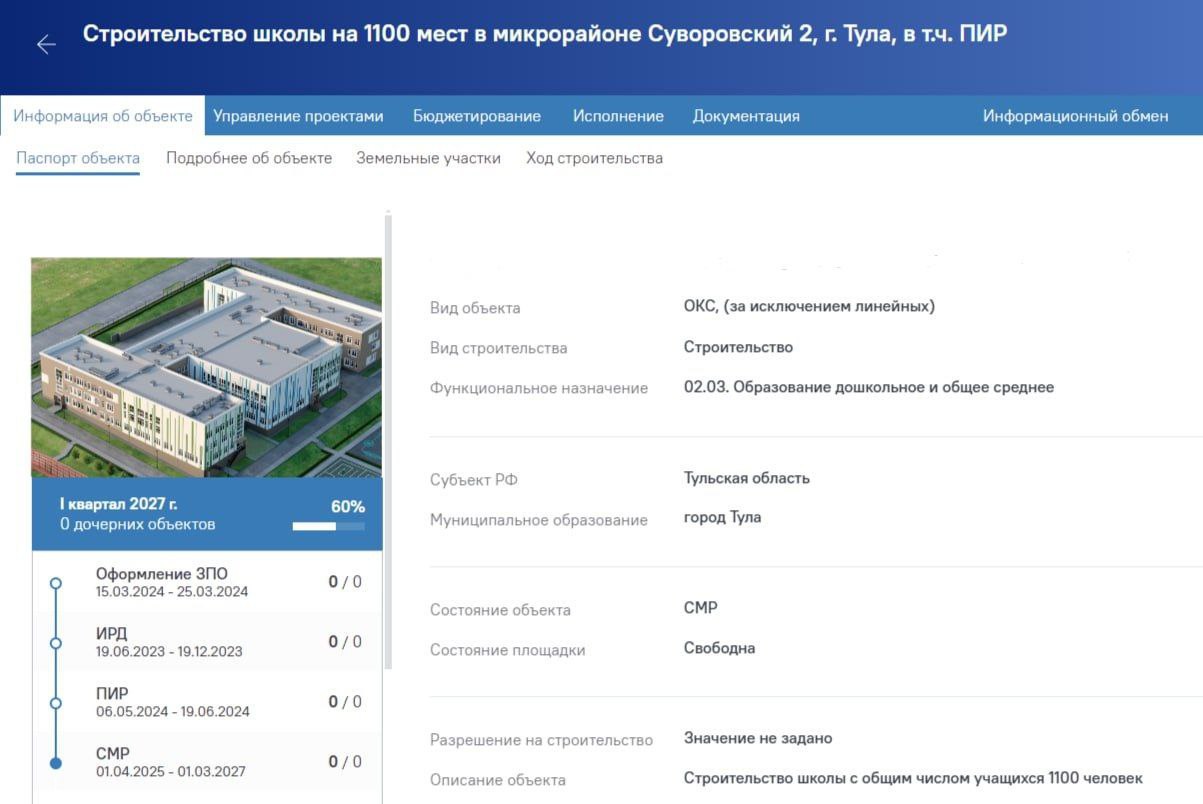
Task: Select the ИРД stage row
Action: pyautogui.click(x=207, y=642)
